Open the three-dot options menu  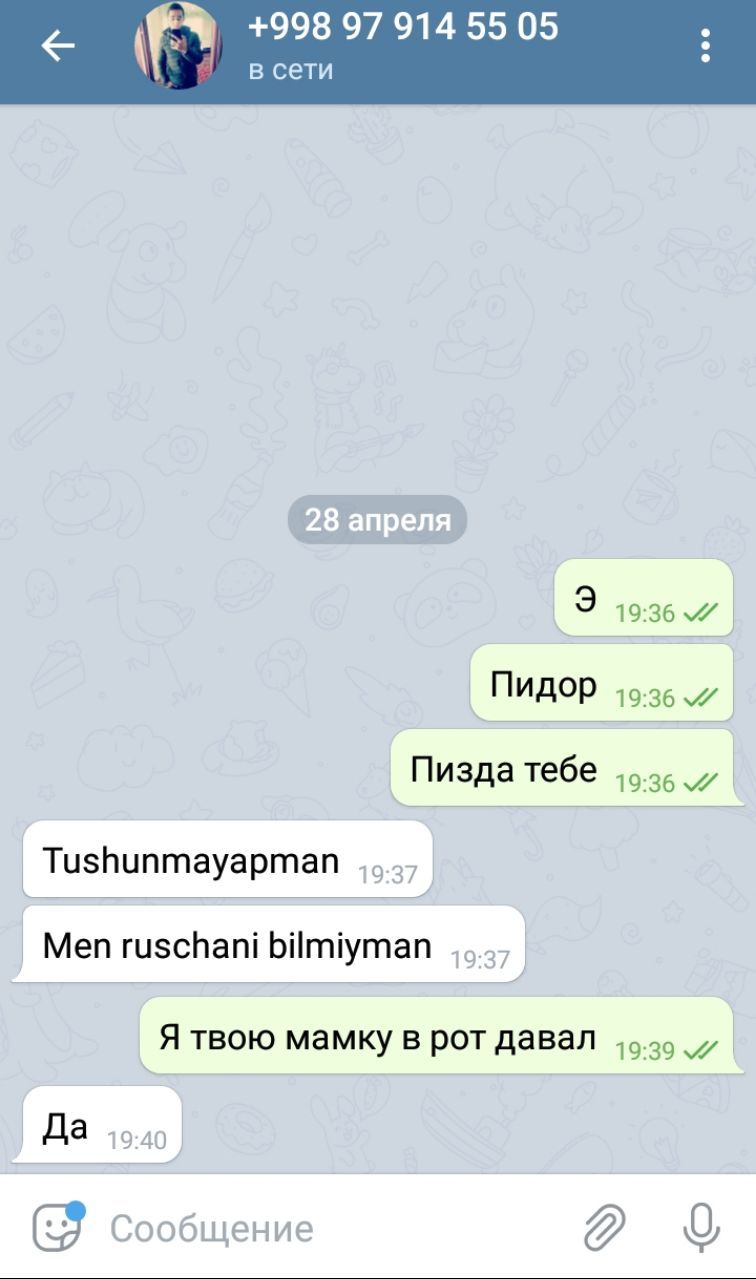705,46
